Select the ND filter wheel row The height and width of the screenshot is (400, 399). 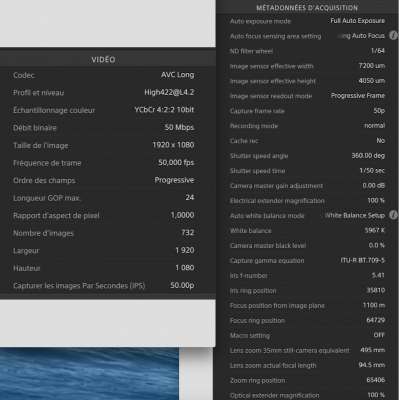click(x=307, y=51)
